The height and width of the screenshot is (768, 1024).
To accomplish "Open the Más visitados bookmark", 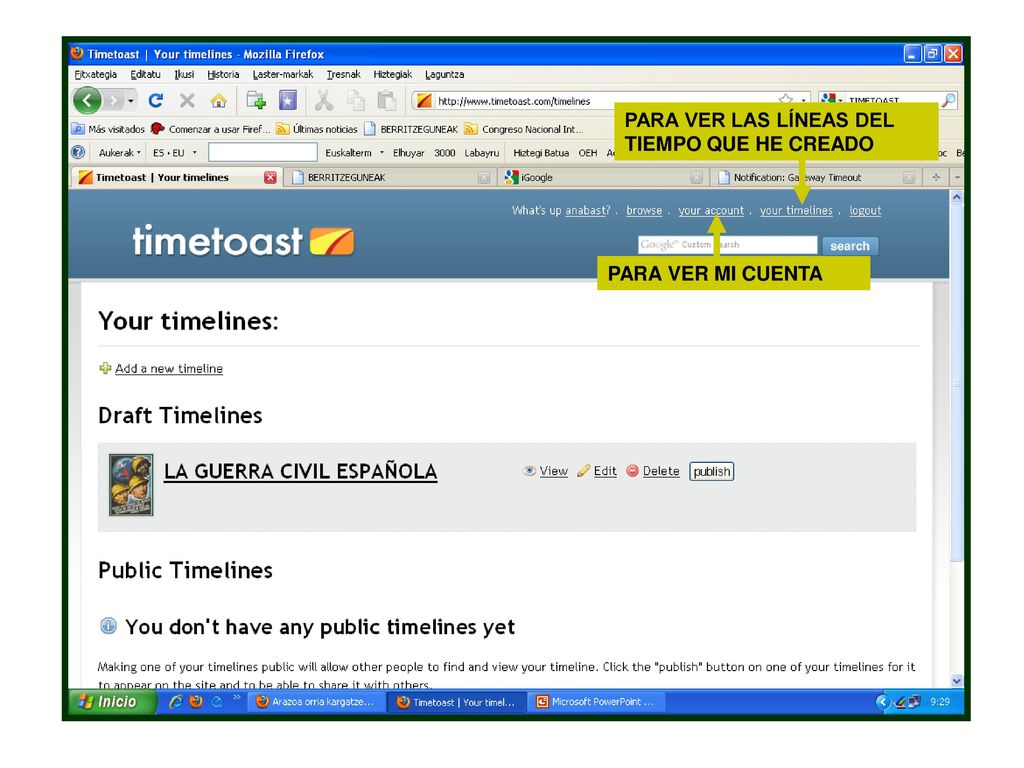I will 109,129.
